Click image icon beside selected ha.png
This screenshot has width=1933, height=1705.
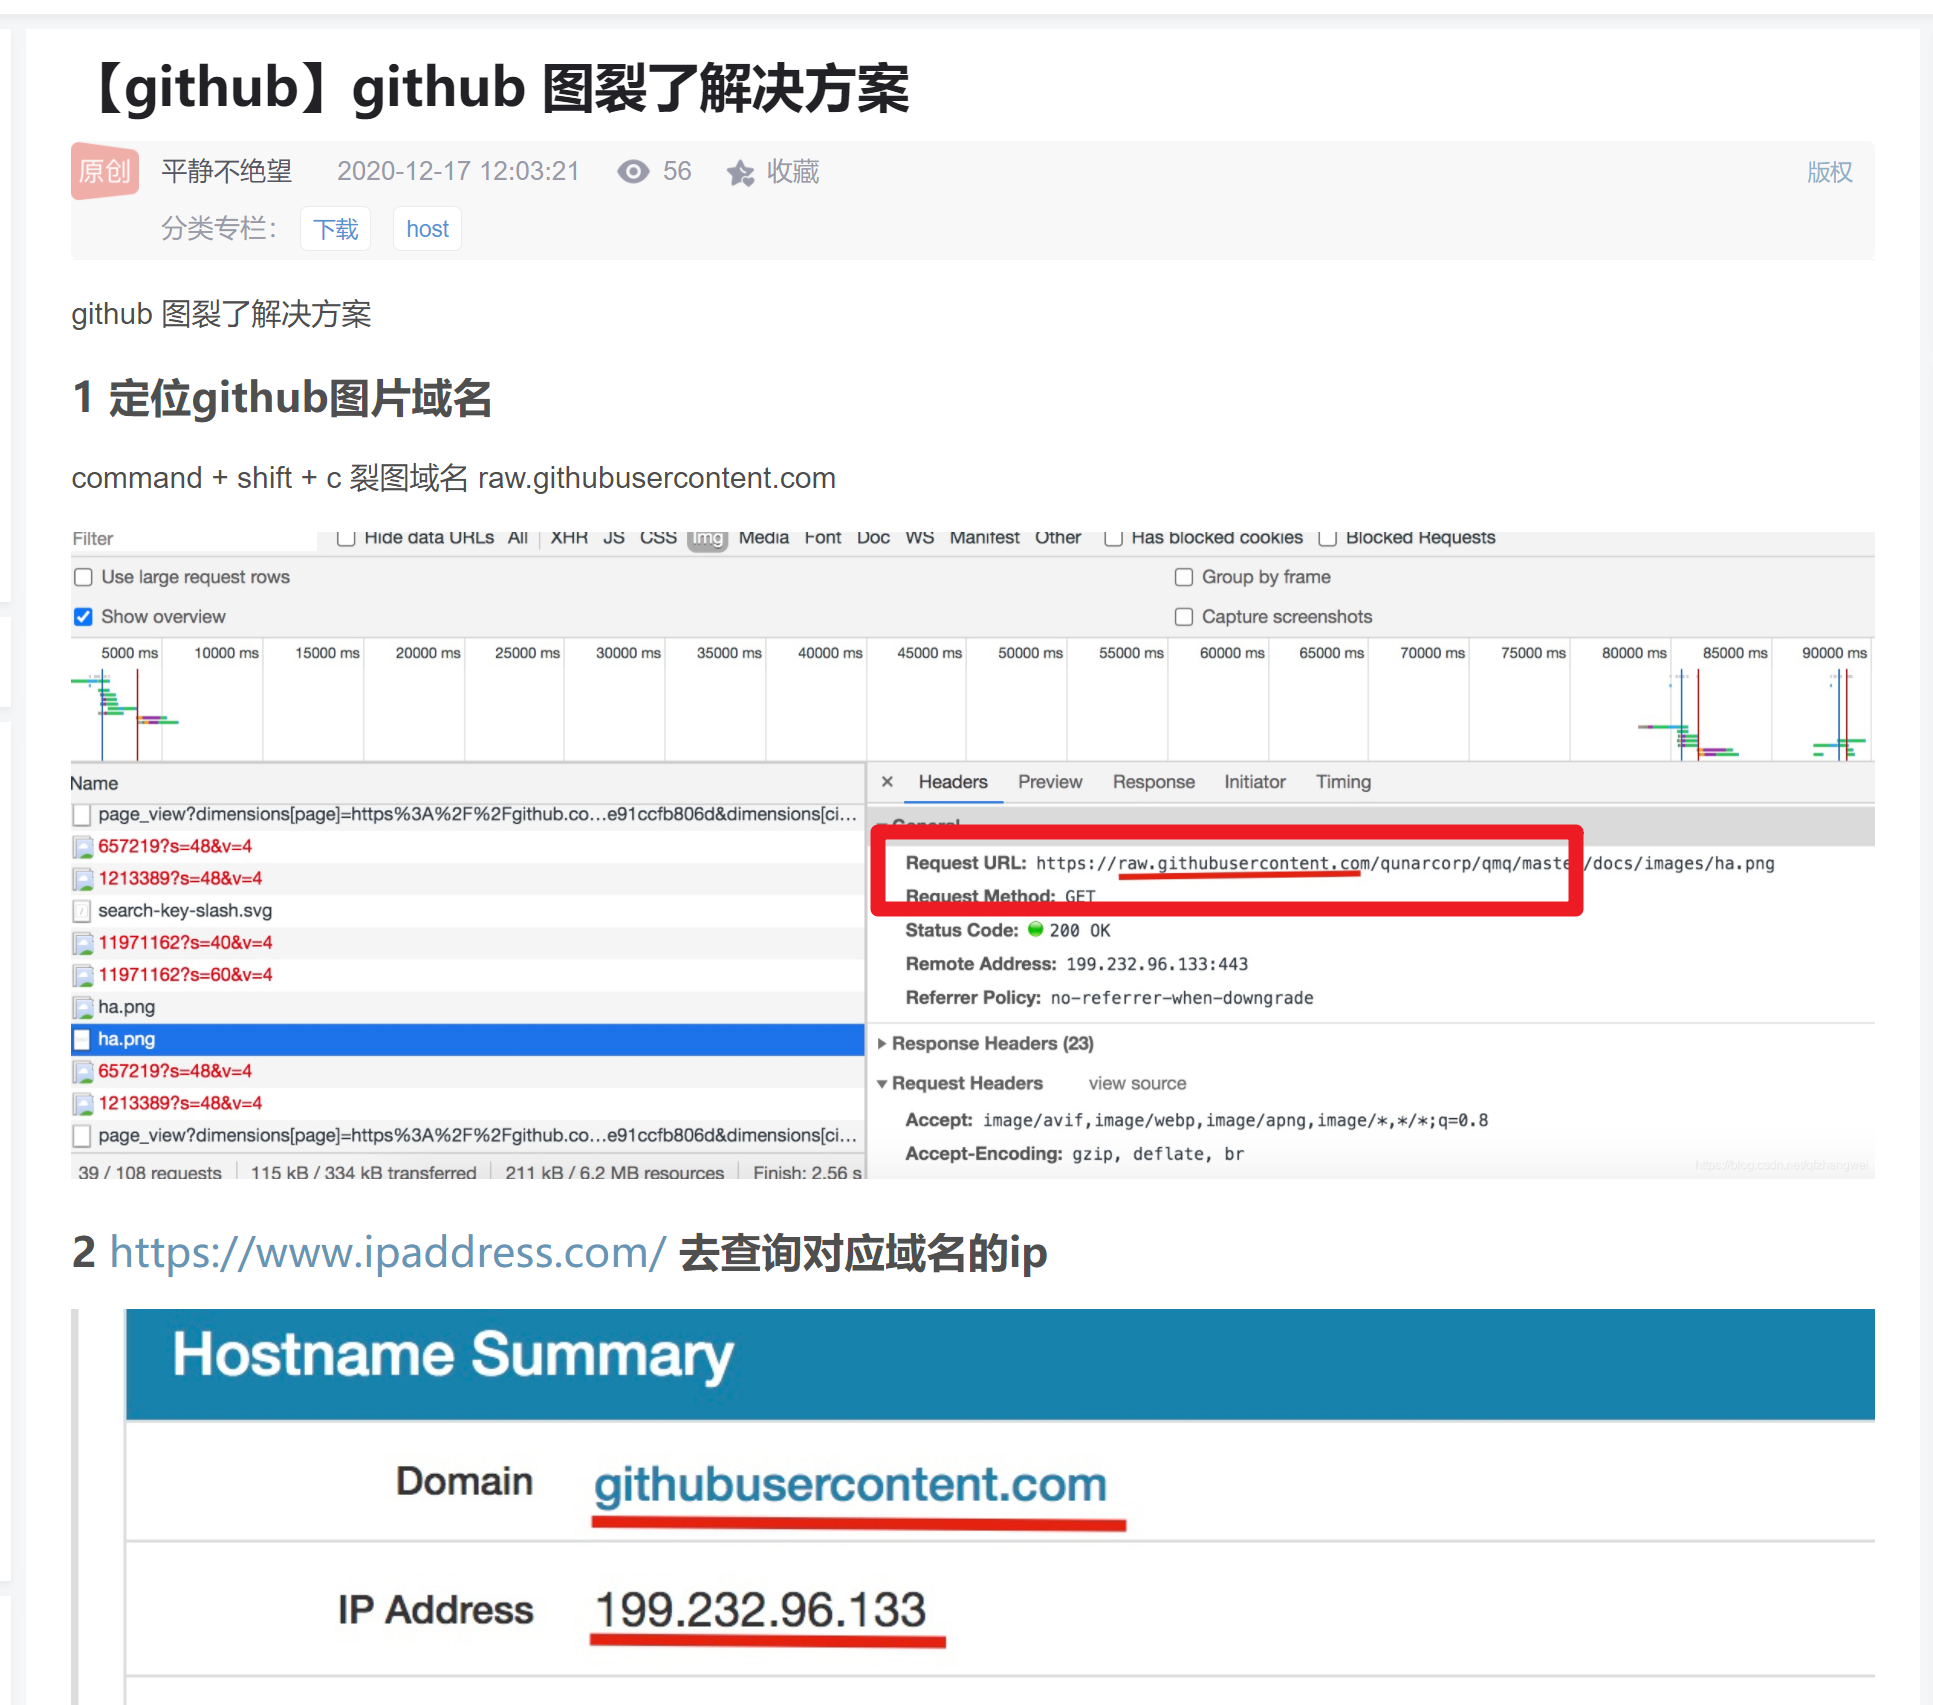click(82, 1039)
